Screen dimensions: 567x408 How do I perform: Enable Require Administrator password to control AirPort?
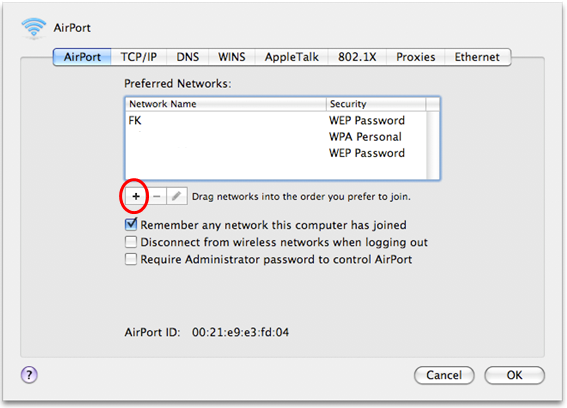131,259
